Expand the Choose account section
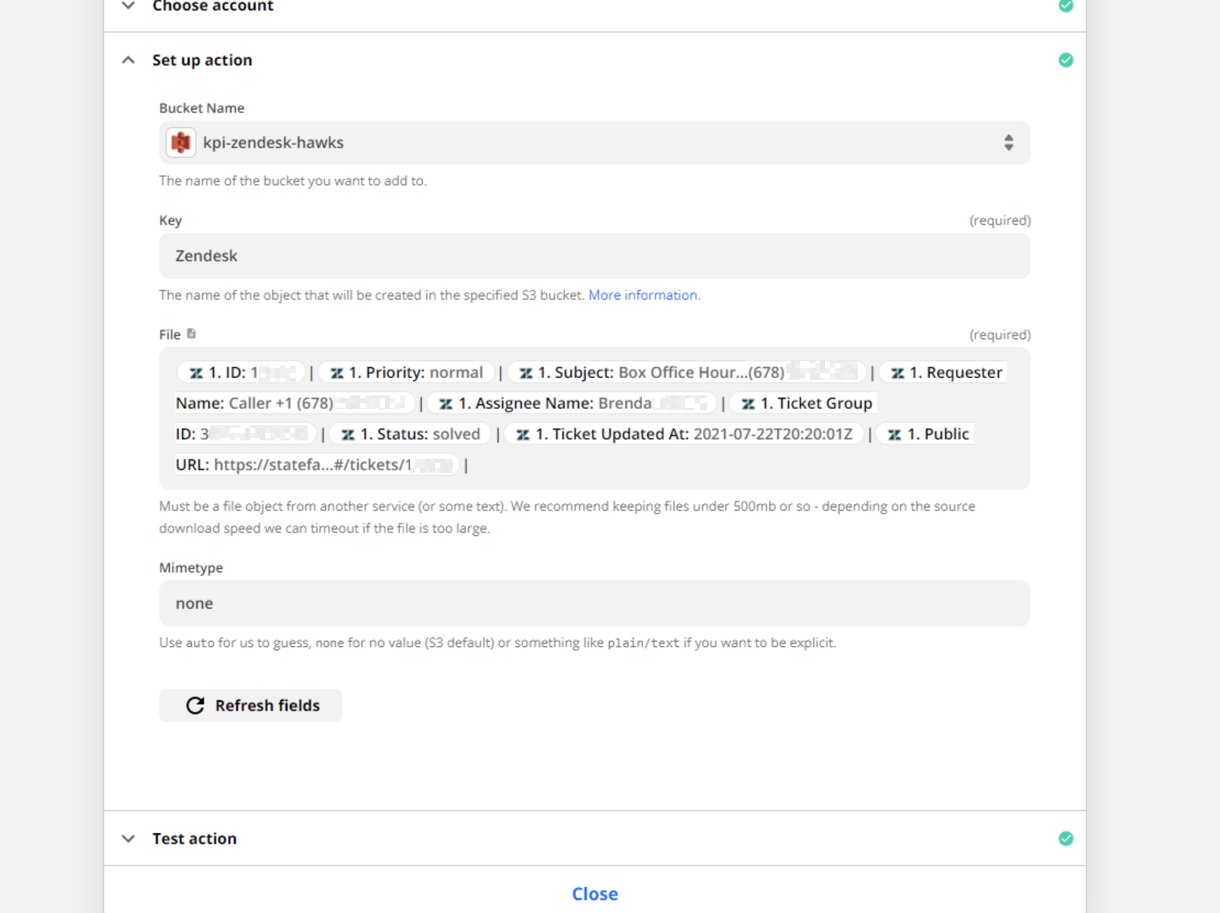Image resolution: width=1220 pixels, height=913 pixels. pos(128,6)
